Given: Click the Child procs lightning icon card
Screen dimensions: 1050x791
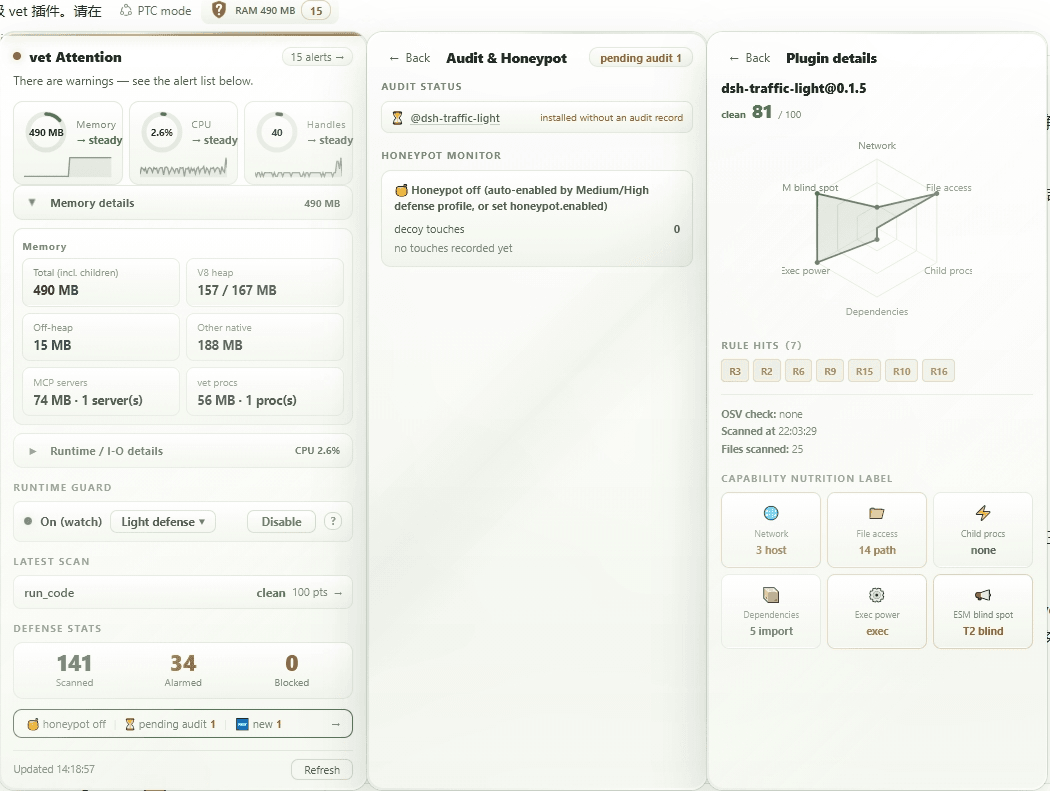Looking at the screenshot, I should tap(982, 530).
